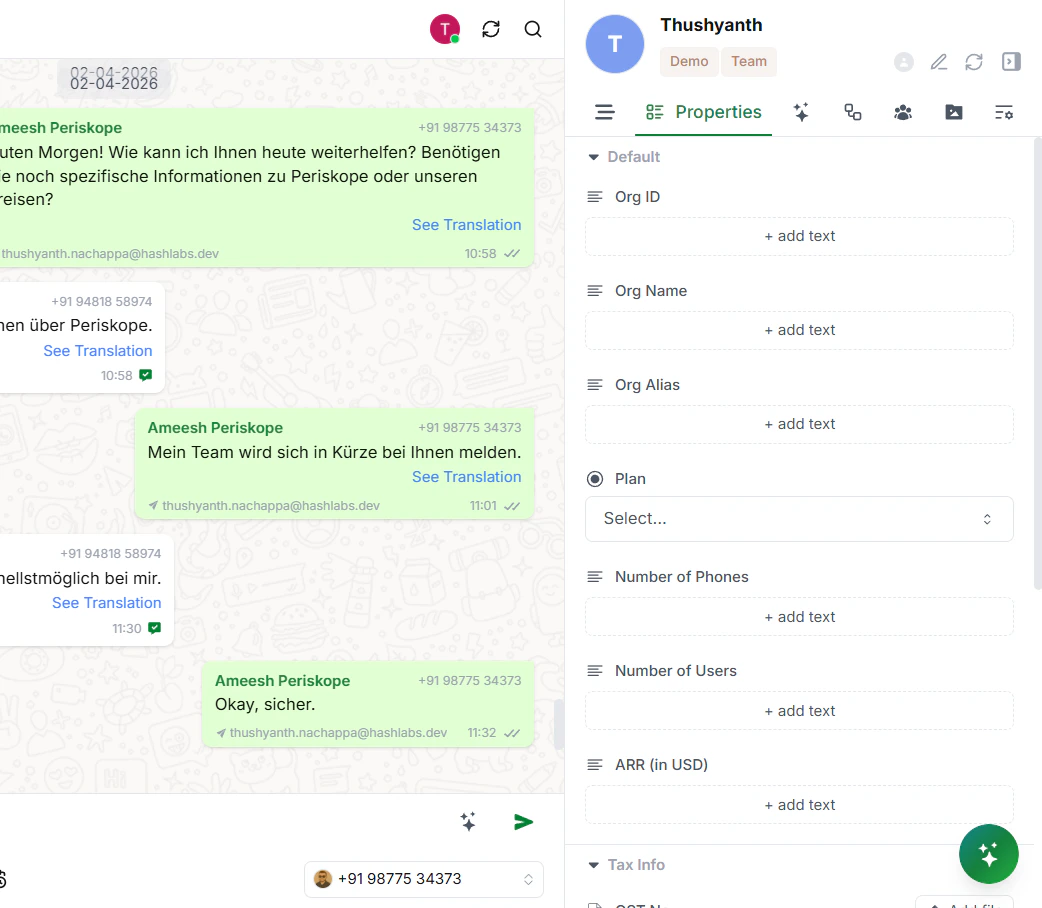This screenshot has width=1042, height=908.
Task: Collapse the Default section
Action: coord(593,157)
